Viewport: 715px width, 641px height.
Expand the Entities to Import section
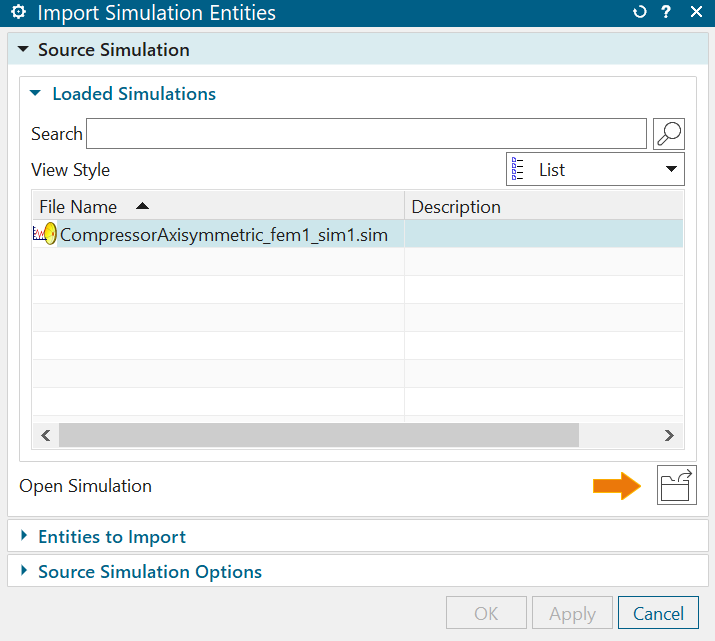24,537
